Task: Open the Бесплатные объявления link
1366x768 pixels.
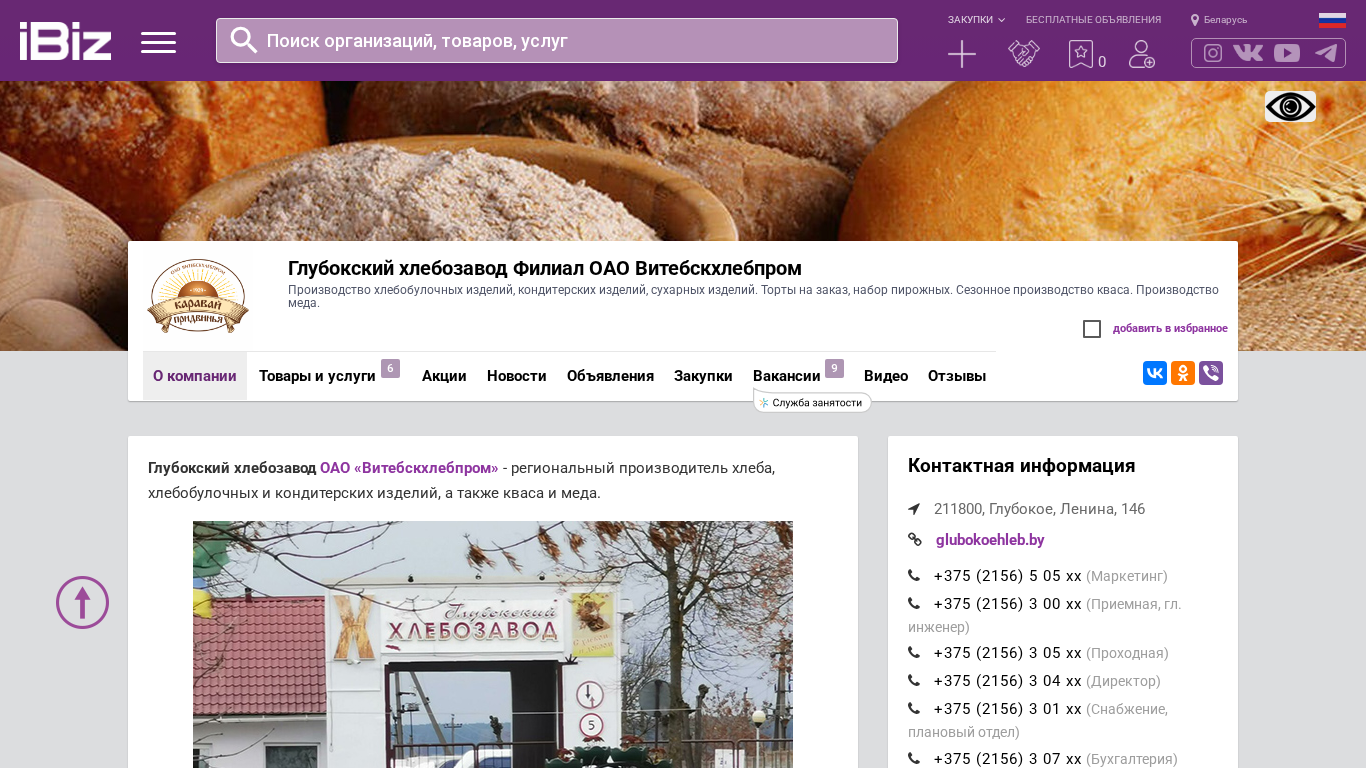Action: click(1093, 20)
